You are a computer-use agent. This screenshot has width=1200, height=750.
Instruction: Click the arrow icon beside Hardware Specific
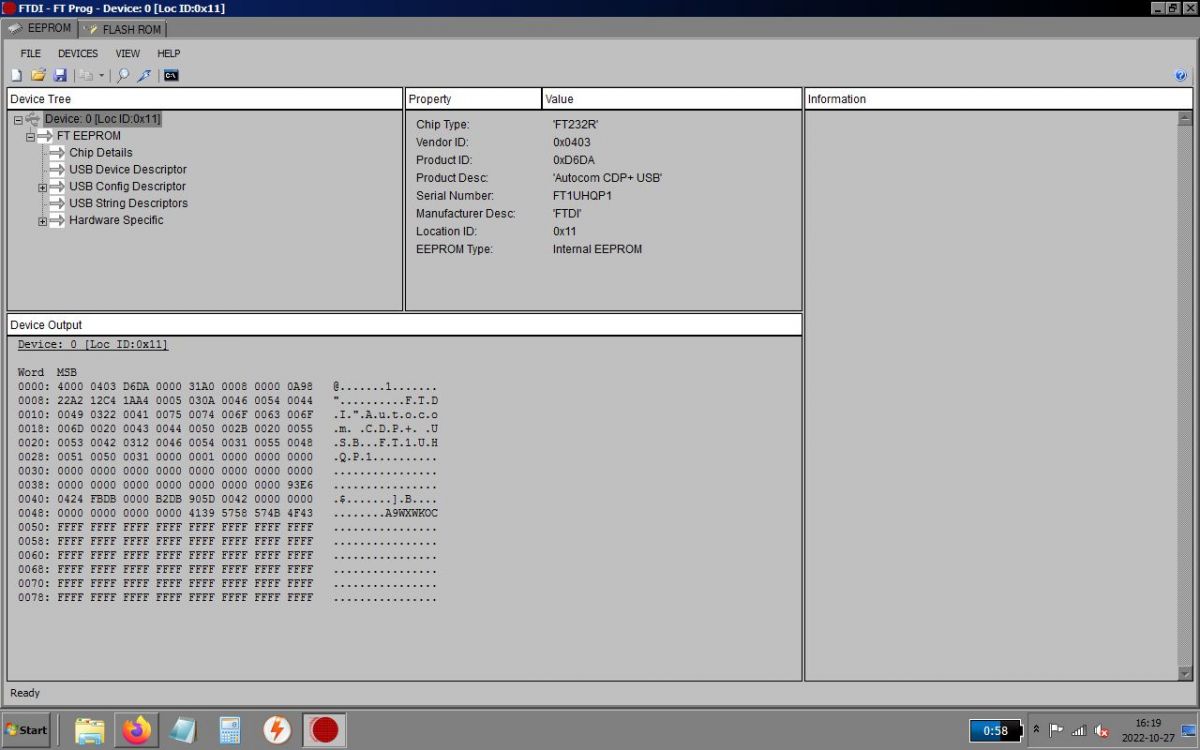point(57,221)
